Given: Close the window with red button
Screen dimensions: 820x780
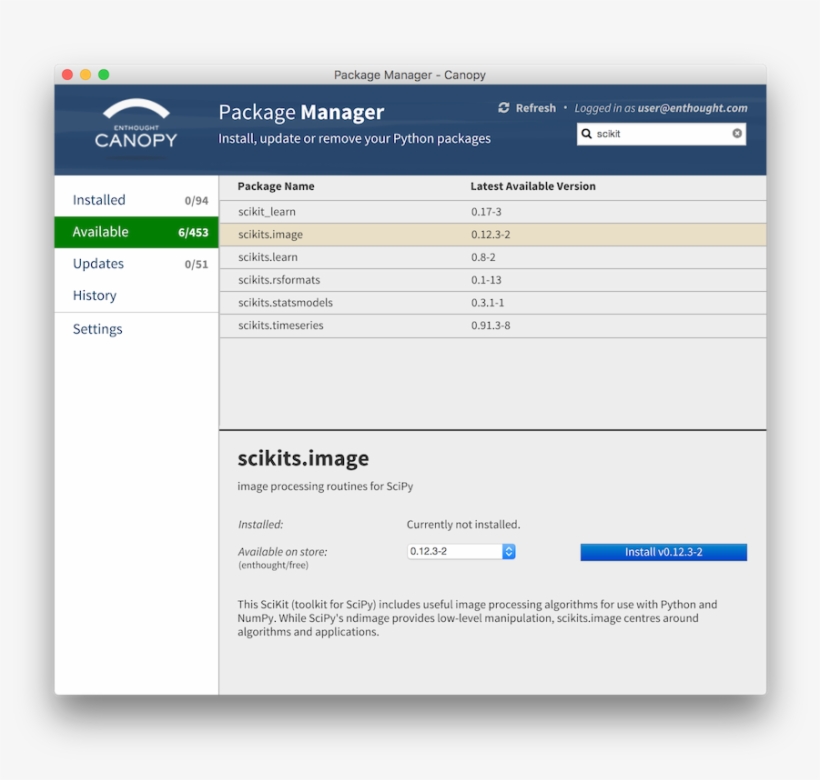Looking at the screenshot, I should [67, 75].
